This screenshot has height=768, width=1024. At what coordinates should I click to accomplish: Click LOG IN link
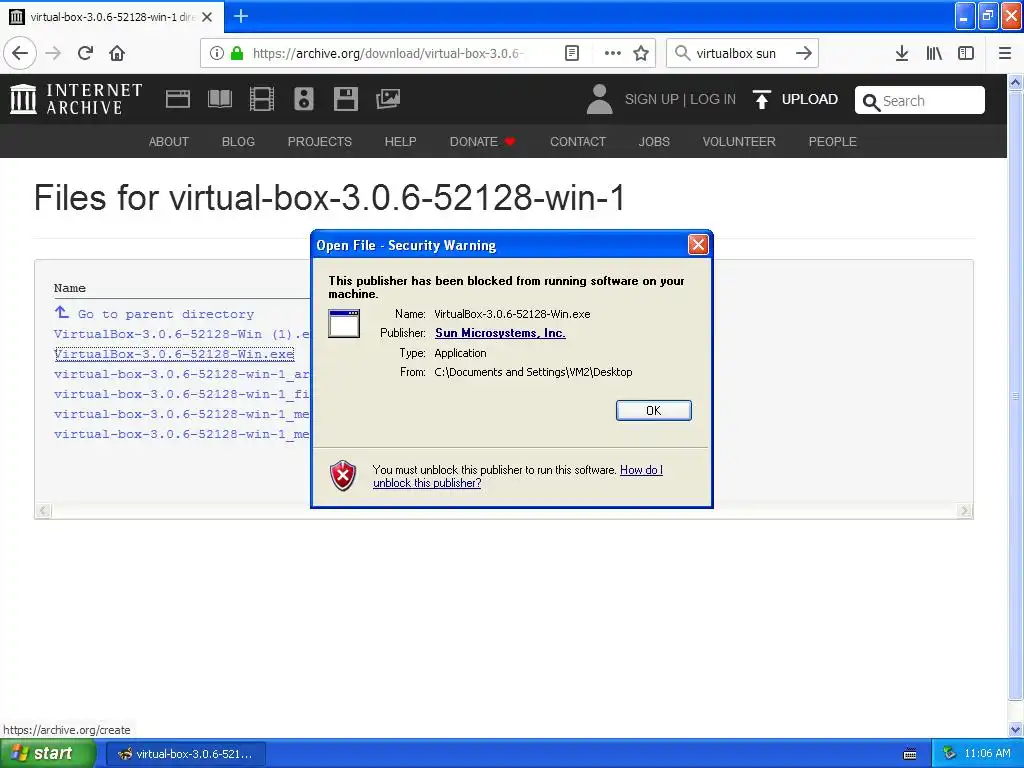point(713,99)
